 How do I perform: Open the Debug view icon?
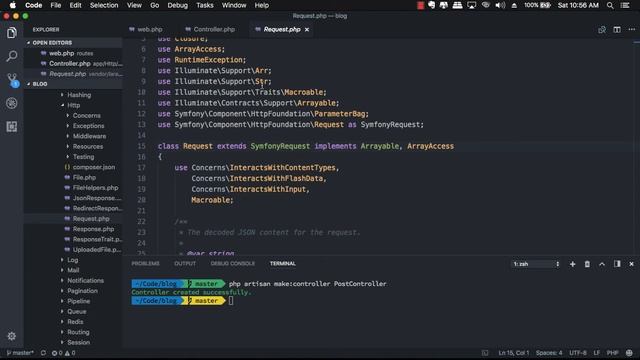pyautogui.click(x=12, y=103)
